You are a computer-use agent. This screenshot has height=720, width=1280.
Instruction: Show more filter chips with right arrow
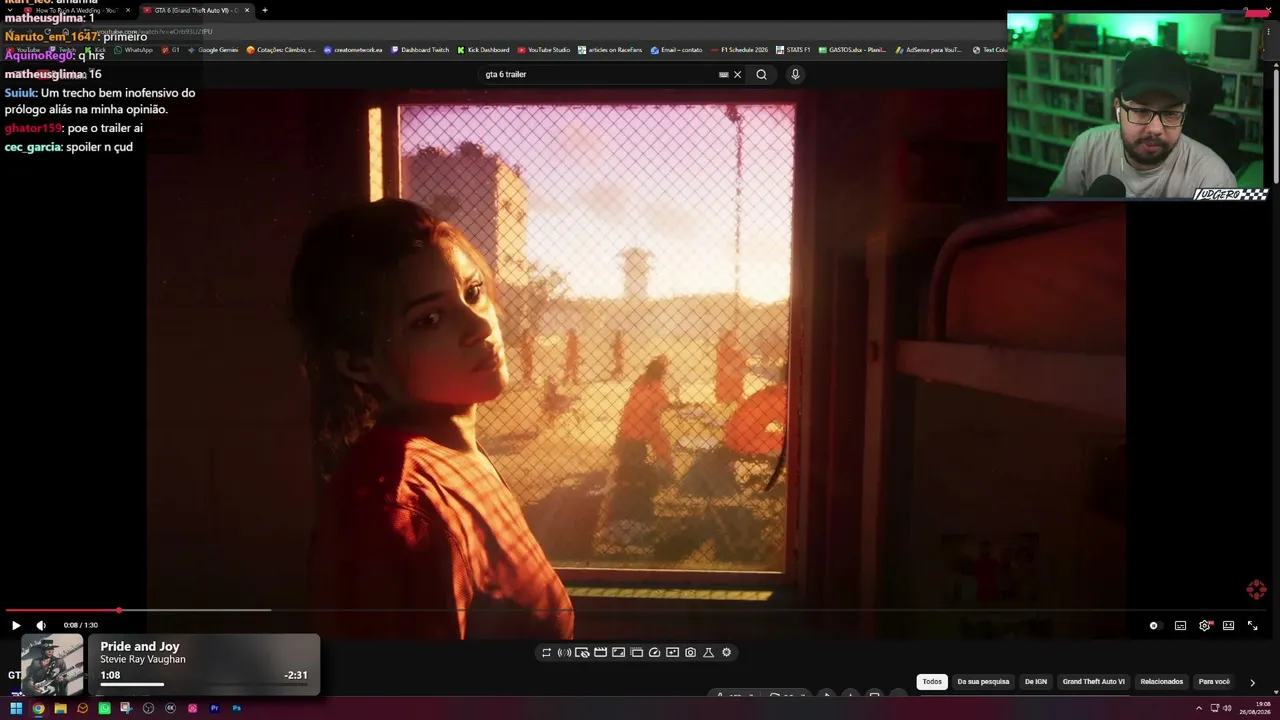(1252, 683)
